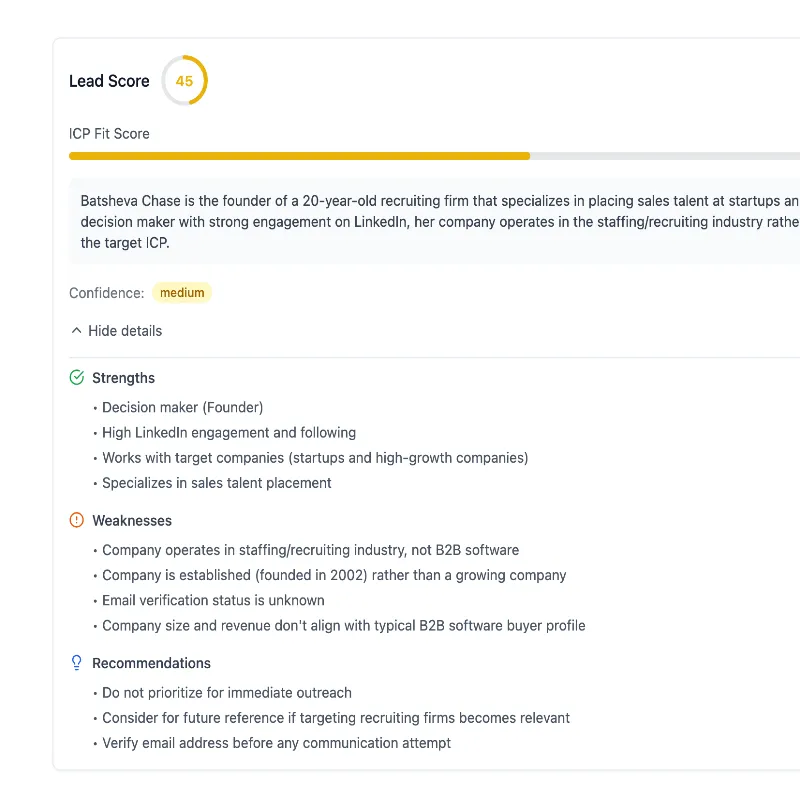Click the green Strengths check icon
Viewport: 800px width, 800px height.
[x=77, y=377]
